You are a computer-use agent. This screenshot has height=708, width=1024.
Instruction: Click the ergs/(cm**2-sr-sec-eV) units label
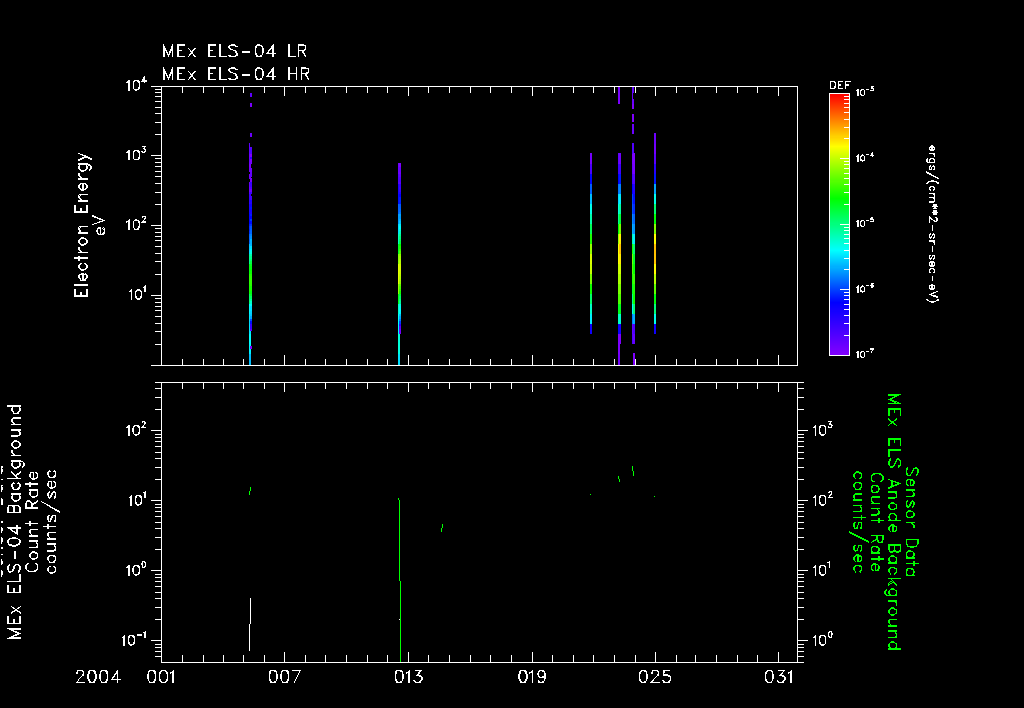pos(932,223)
